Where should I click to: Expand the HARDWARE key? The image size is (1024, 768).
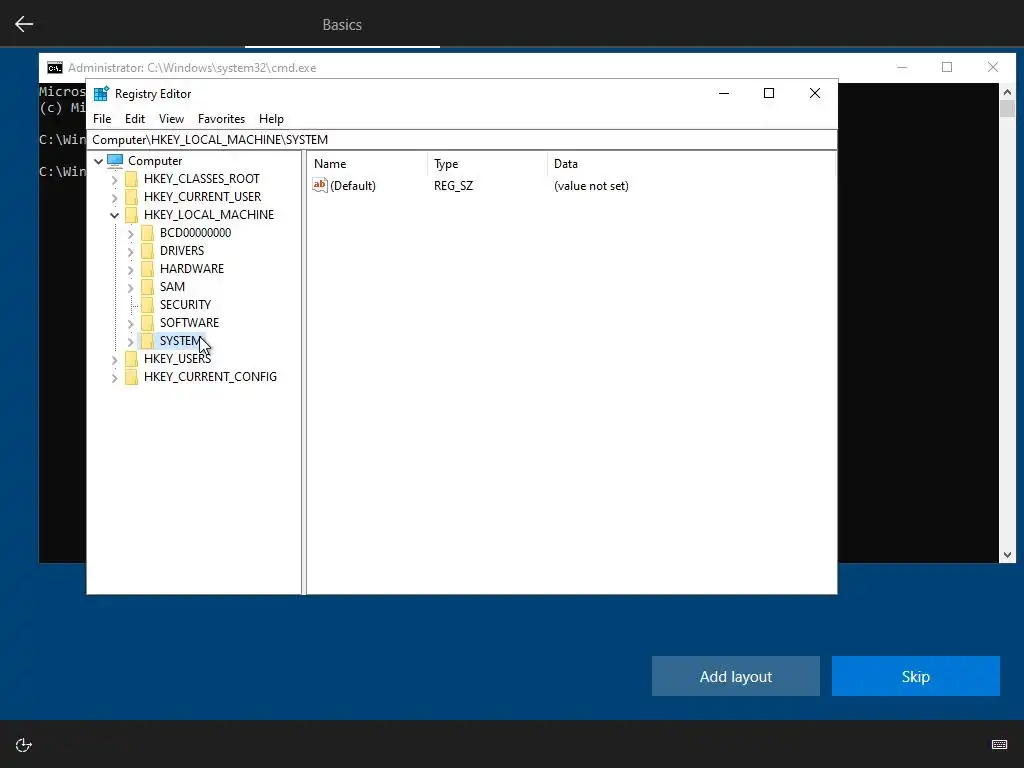coord(131,269)
